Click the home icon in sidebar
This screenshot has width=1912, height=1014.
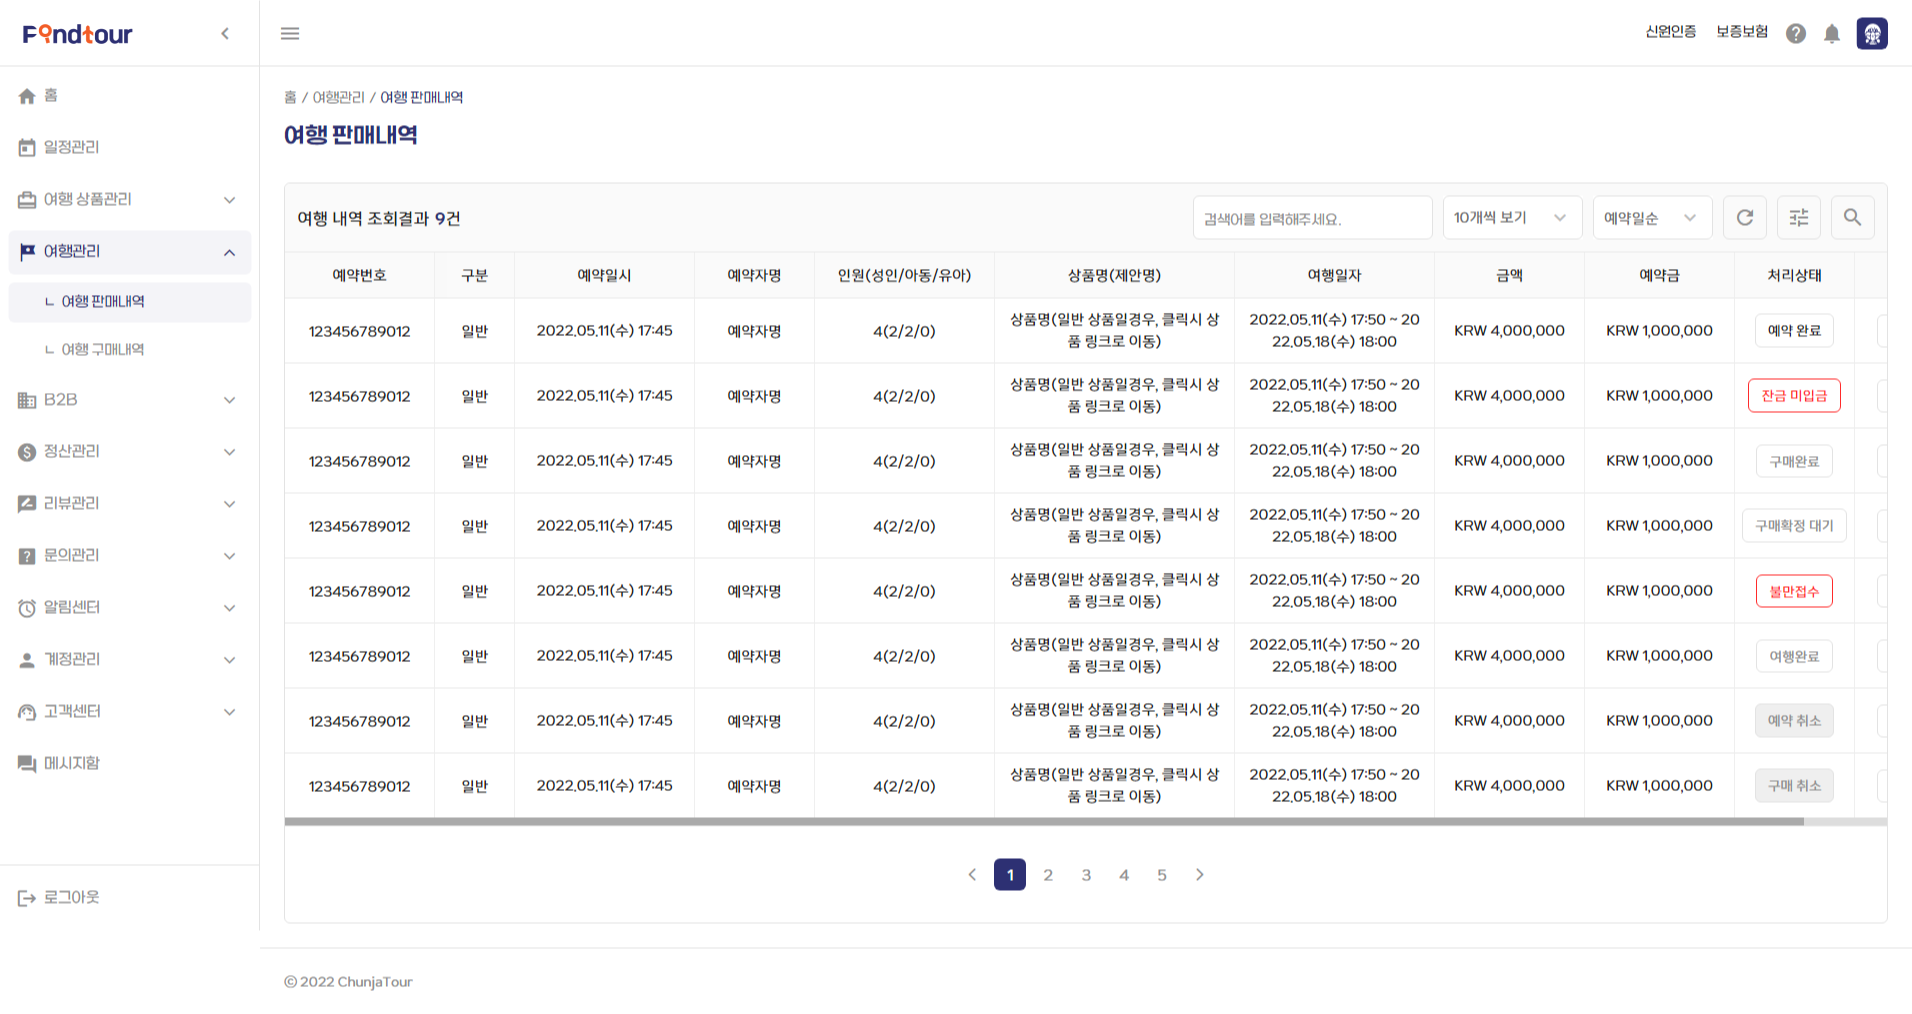coord(27,96)
